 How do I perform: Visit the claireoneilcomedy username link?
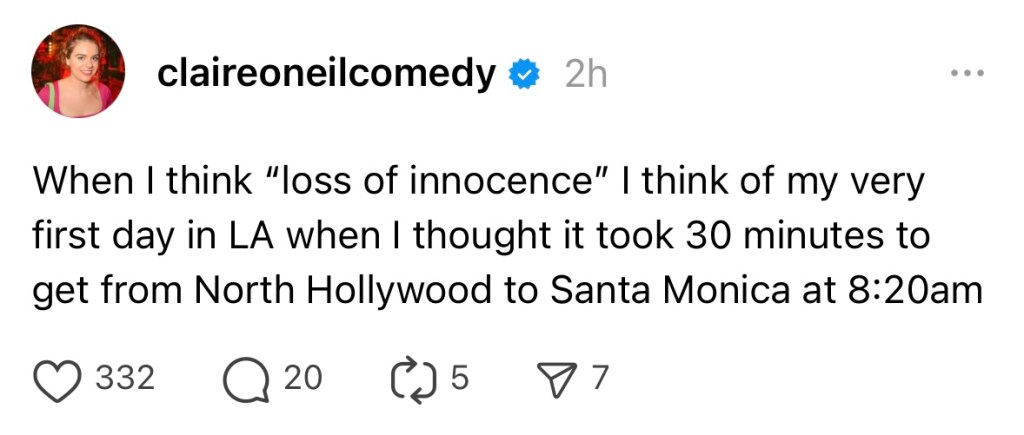326,74
